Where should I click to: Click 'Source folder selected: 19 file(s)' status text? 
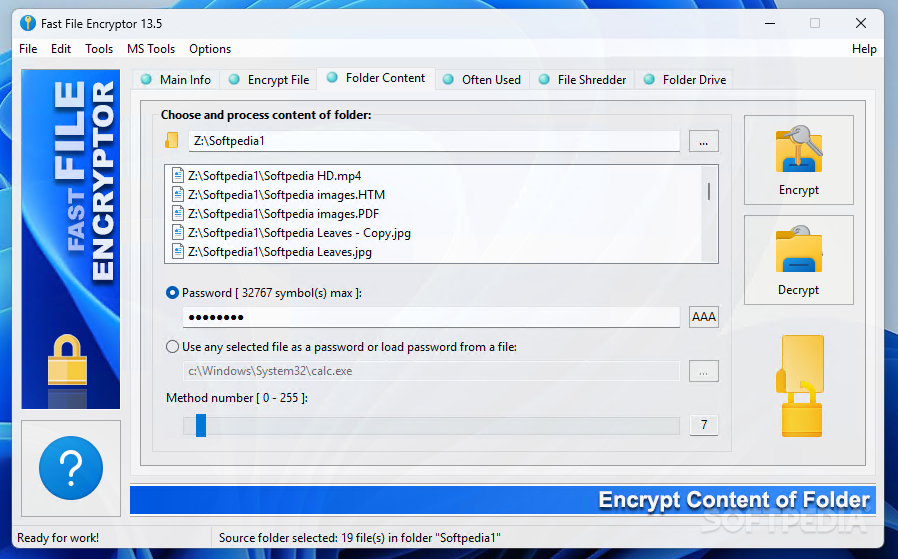coord(360,538)
